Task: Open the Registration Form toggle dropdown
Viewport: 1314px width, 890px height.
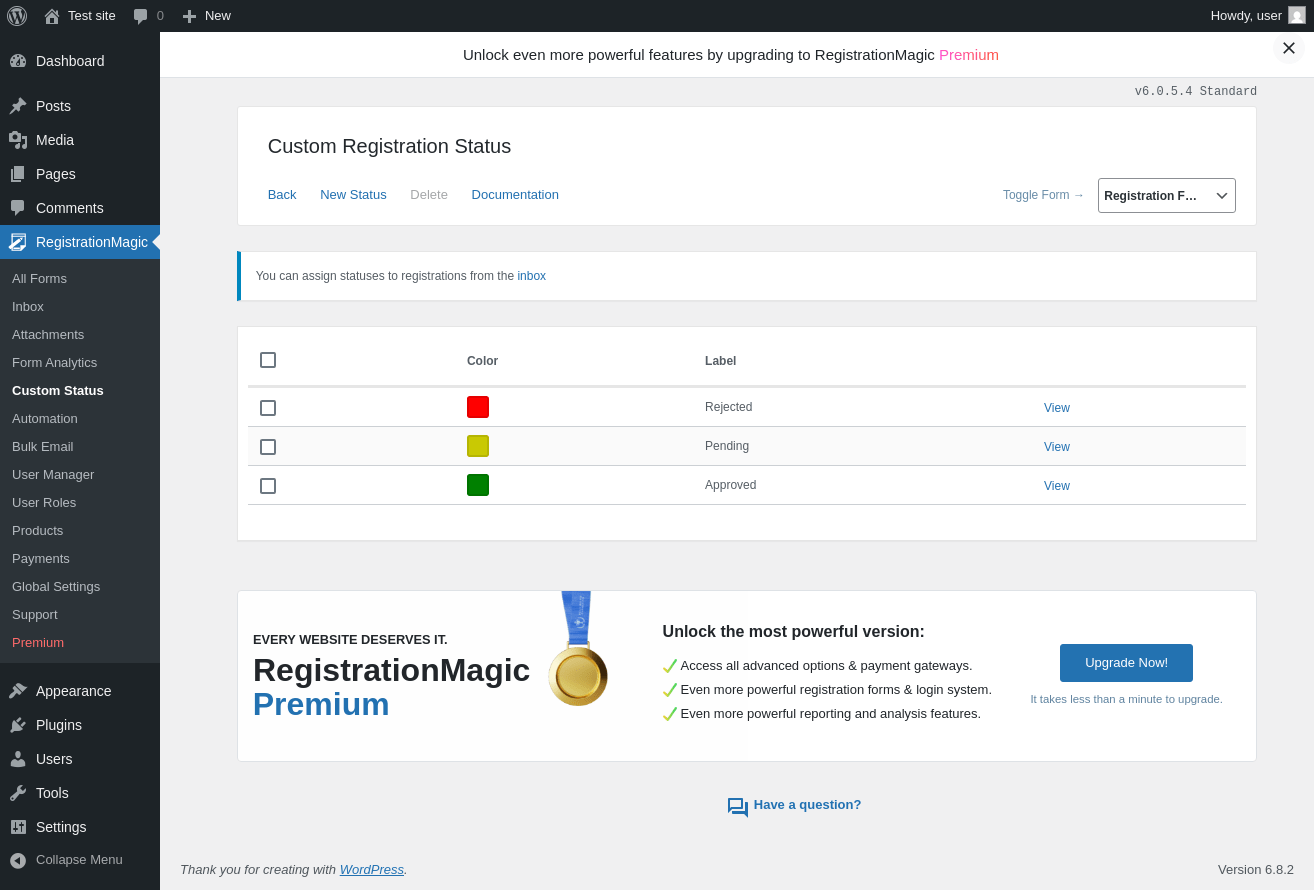Action: 1166,196
